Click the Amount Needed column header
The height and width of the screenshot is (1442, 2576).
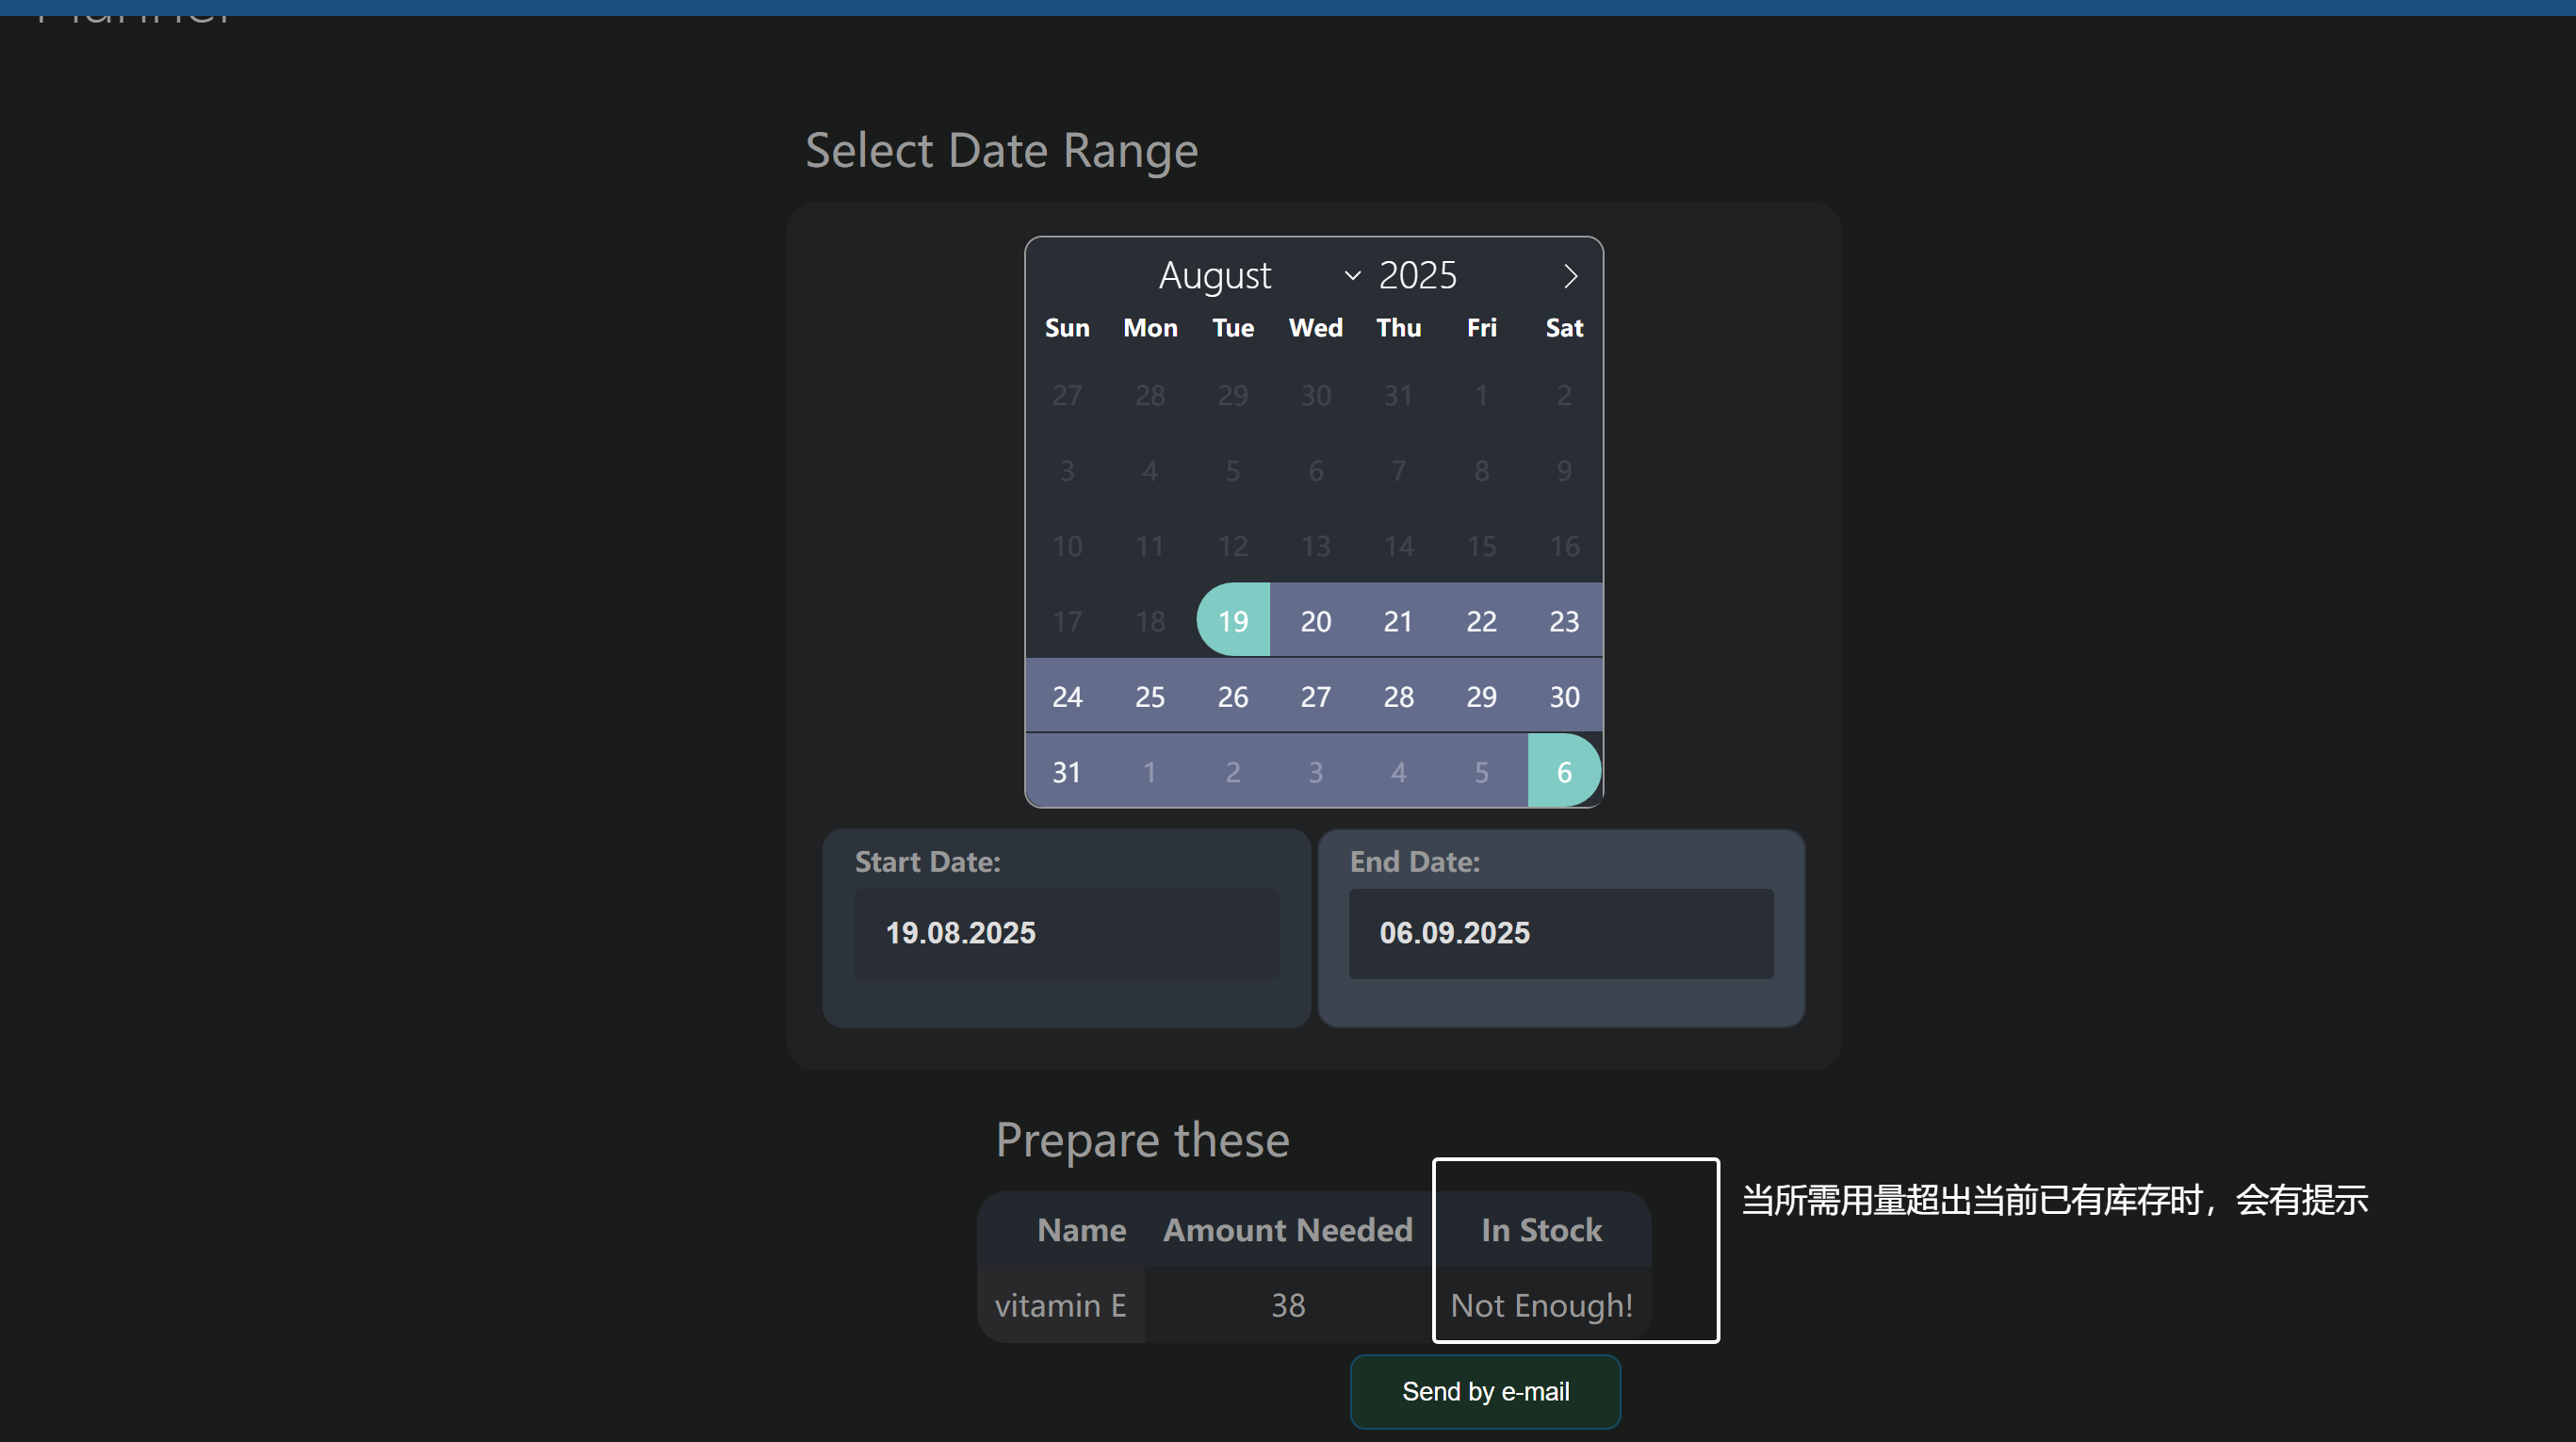click(x=1288, y=1229)
